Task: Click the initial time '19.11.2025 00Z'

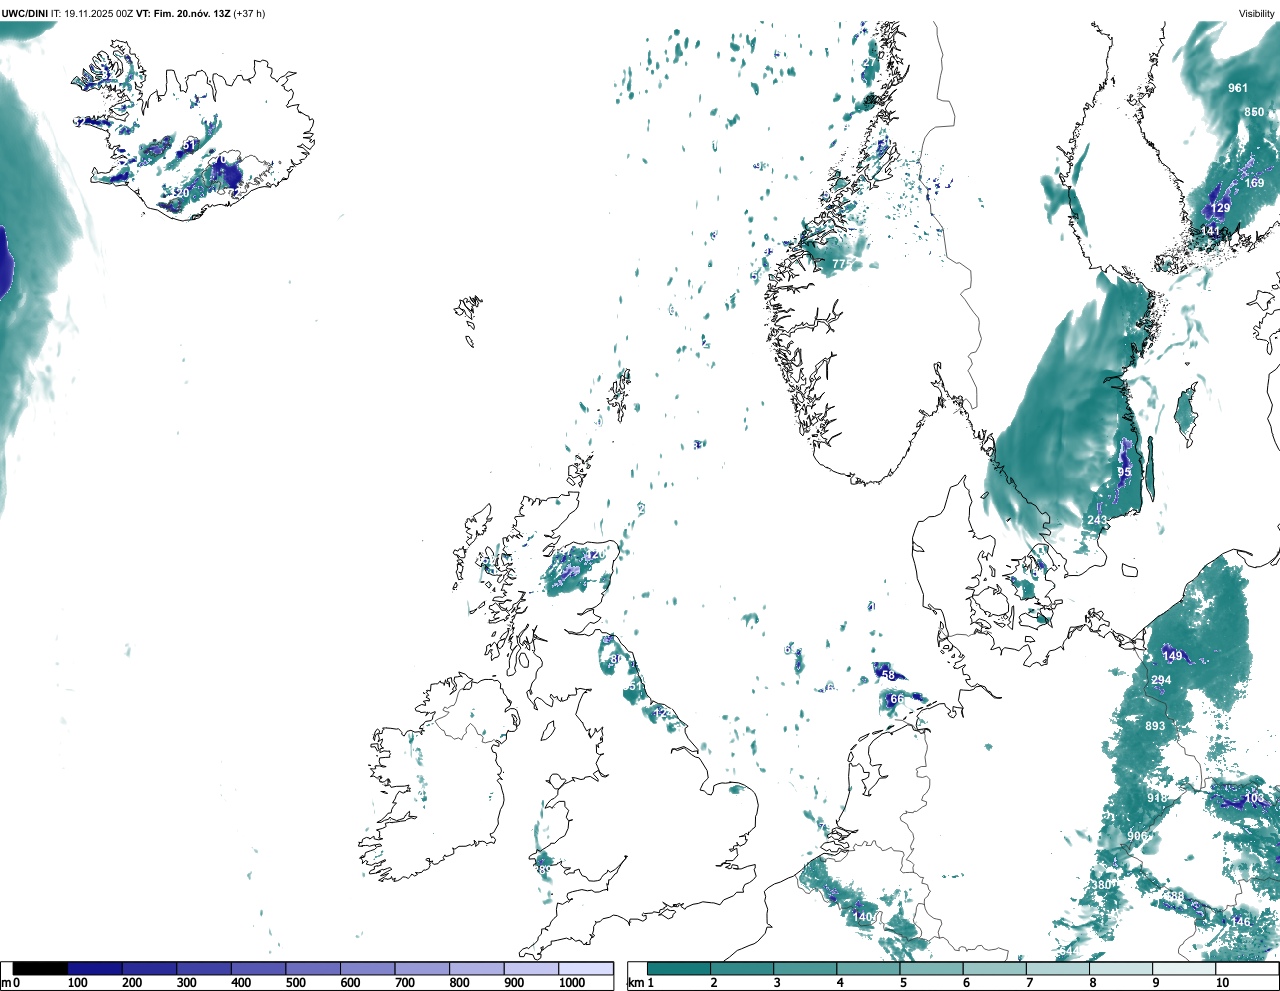Action: pos(99,14)
